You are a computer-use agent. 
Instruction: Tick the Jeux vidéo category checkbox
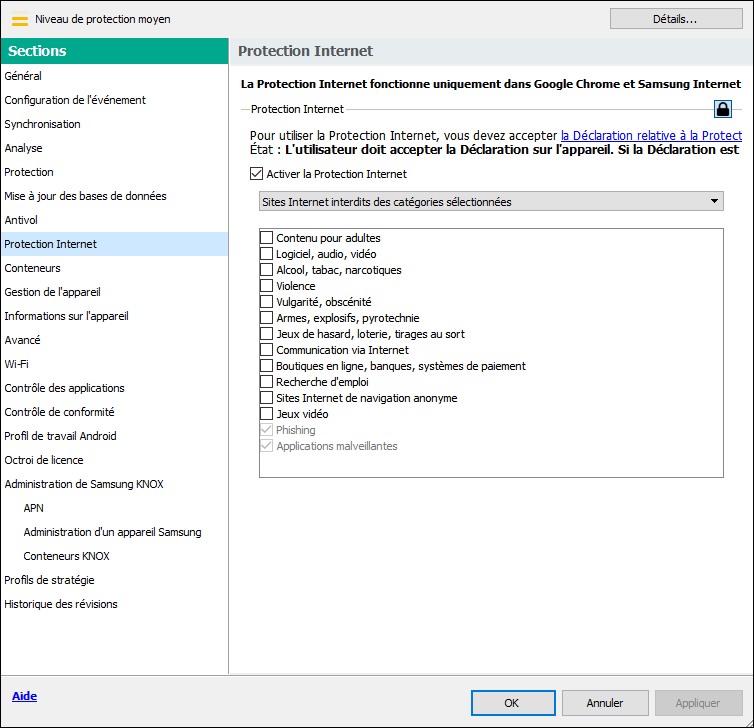pos(266,414)
